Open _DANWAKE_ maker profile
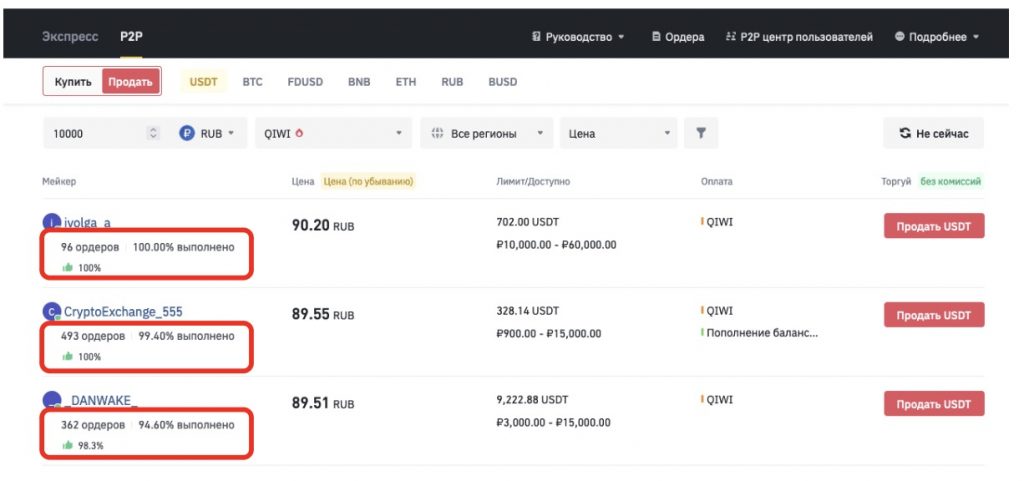This screenshot has height=481, width=1024. coord(101,400)
